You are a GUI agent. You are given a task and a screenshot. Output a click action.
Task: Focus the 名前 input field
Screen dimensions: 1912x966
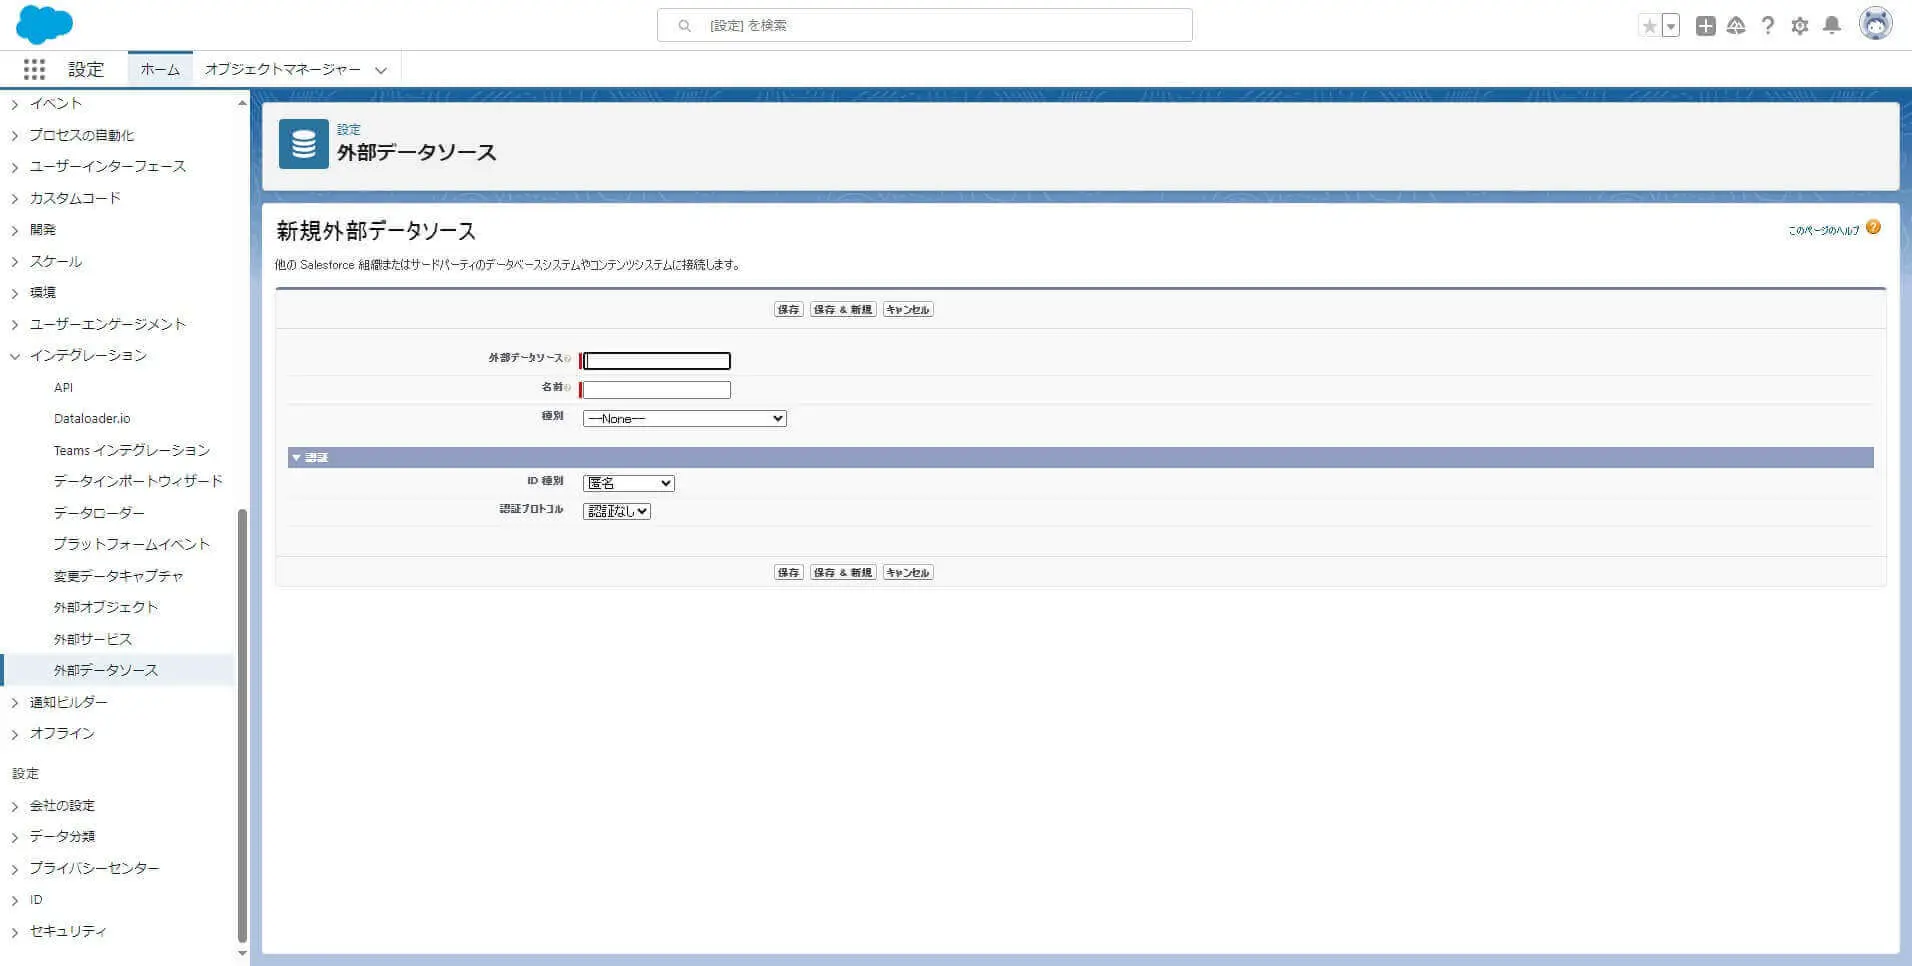(657, 390)
